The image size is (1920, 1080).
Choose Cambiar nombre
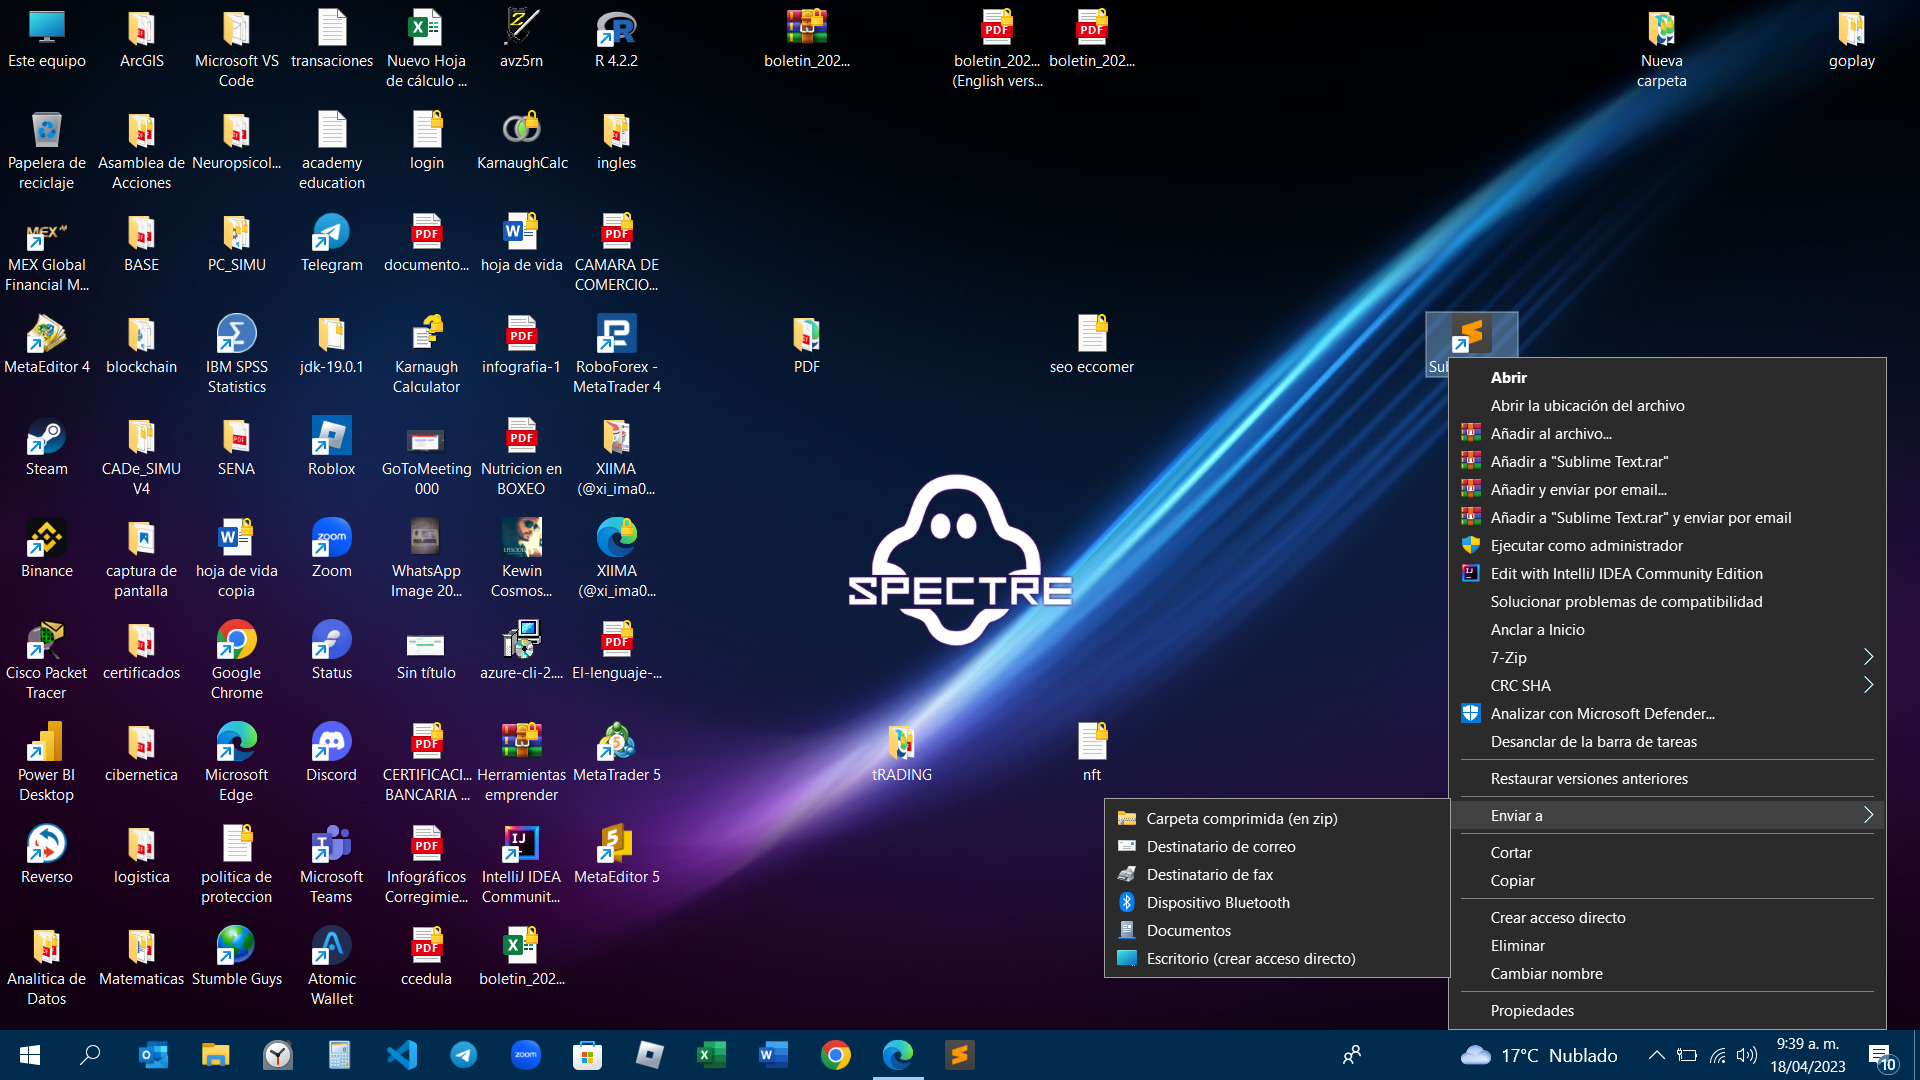pos(1667,973)
